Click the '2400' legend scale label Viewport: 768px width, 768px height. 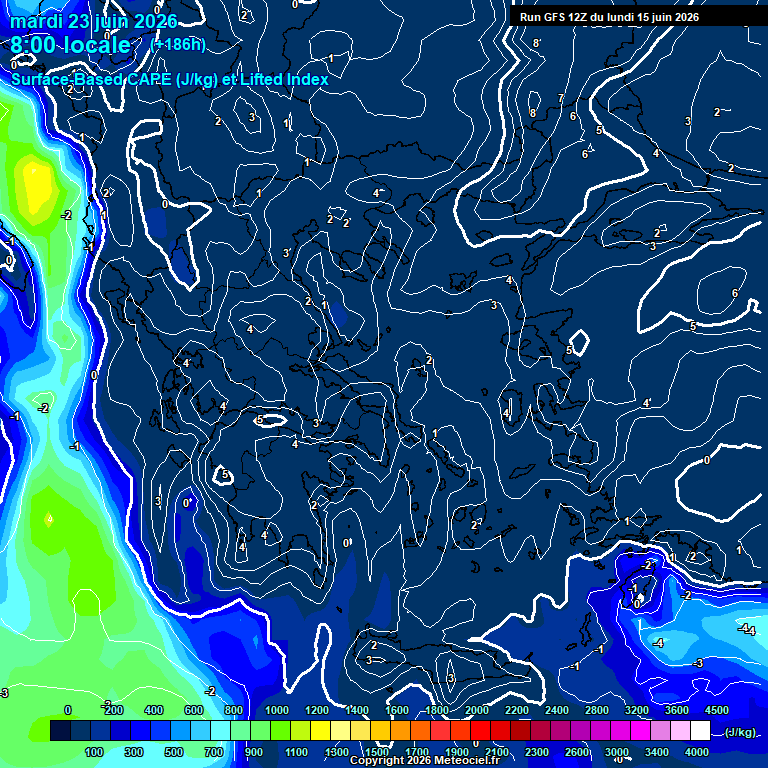coord(557,710)
